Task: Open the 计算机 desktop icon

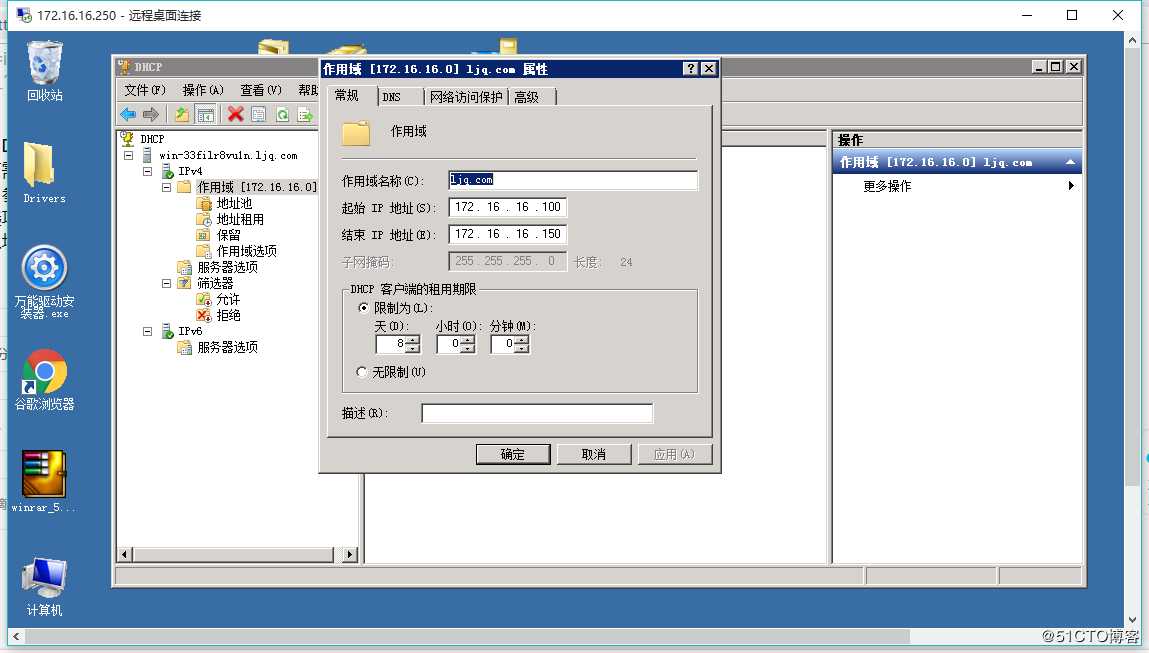Action: pyautogui.click(x=44, y=586)
